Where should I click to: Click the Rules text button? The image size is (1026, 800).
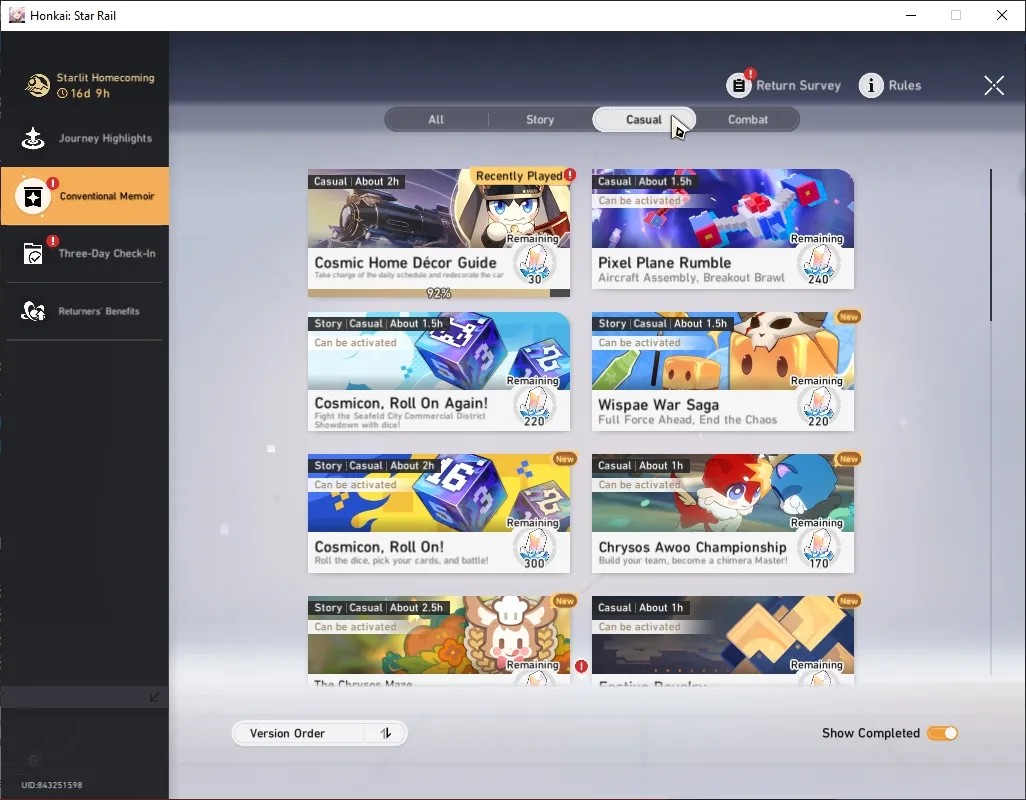click(x=905, y=86)
